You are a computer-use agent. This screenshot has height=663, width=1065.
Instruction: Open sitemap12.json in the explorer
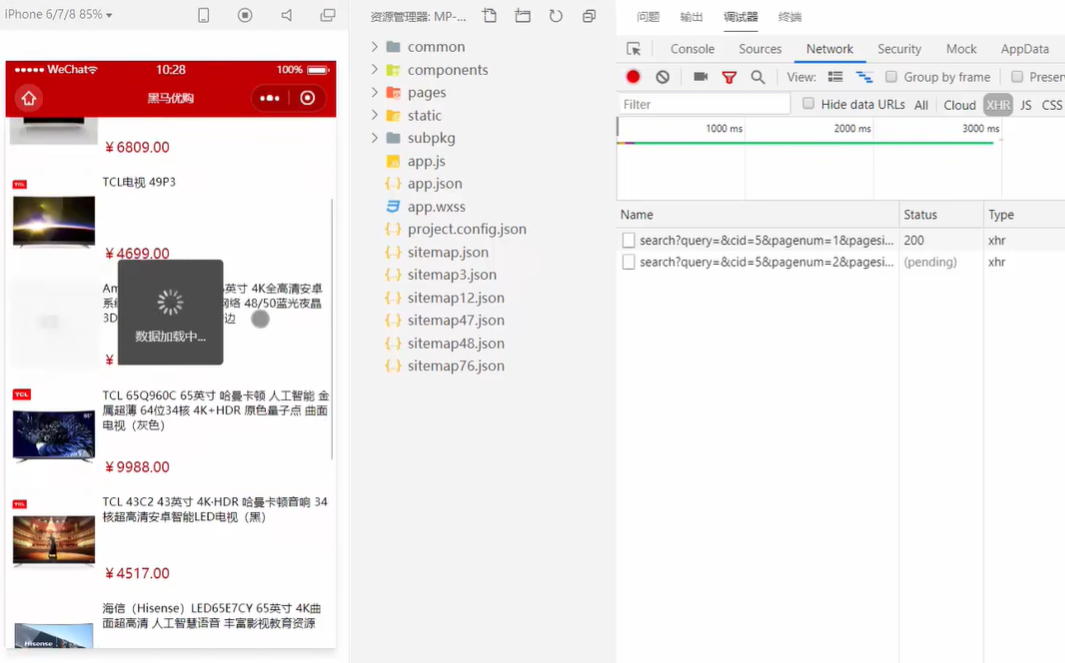(456, 298)
